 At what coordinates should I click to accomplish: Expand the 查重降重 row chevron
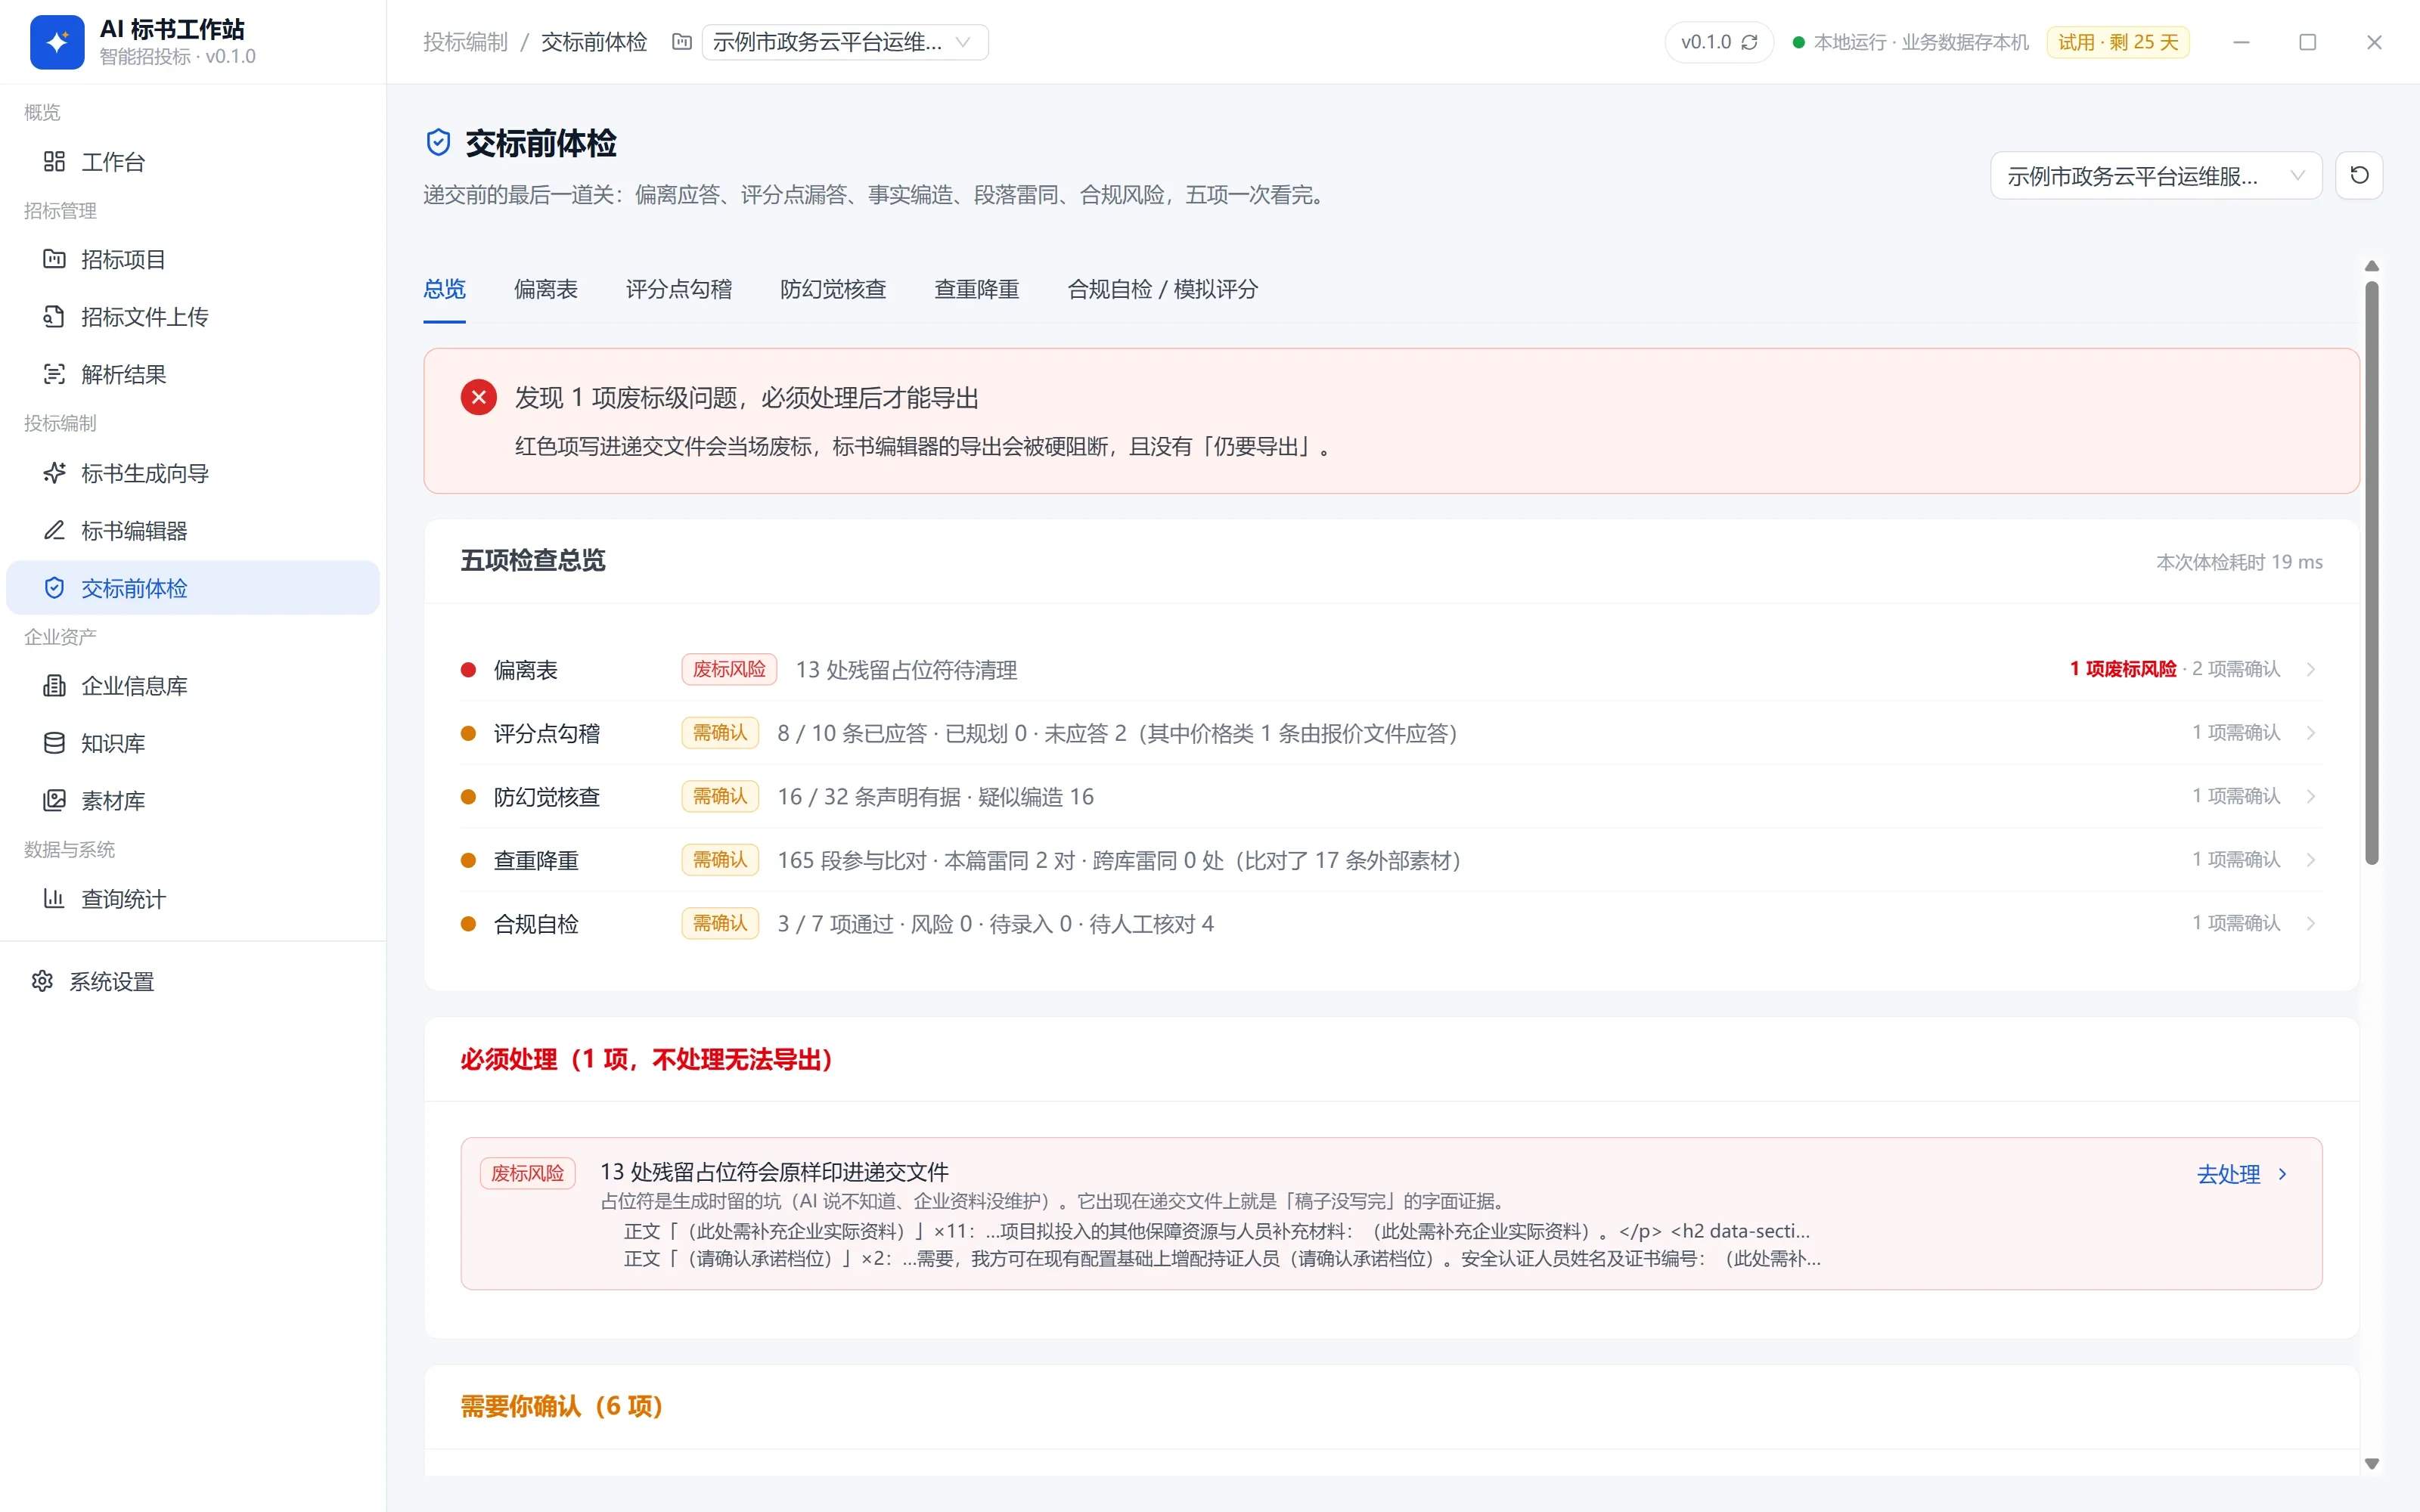coord(2311,860)
